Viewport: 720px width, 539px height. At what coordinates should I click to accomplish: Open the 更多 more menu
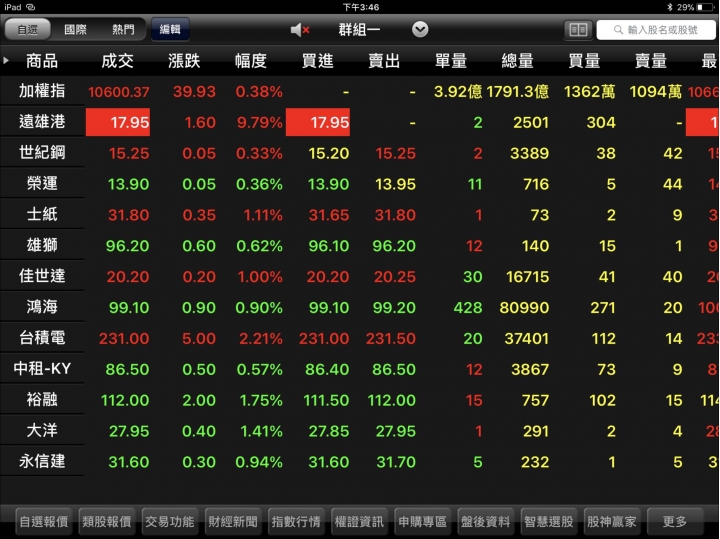675,522
